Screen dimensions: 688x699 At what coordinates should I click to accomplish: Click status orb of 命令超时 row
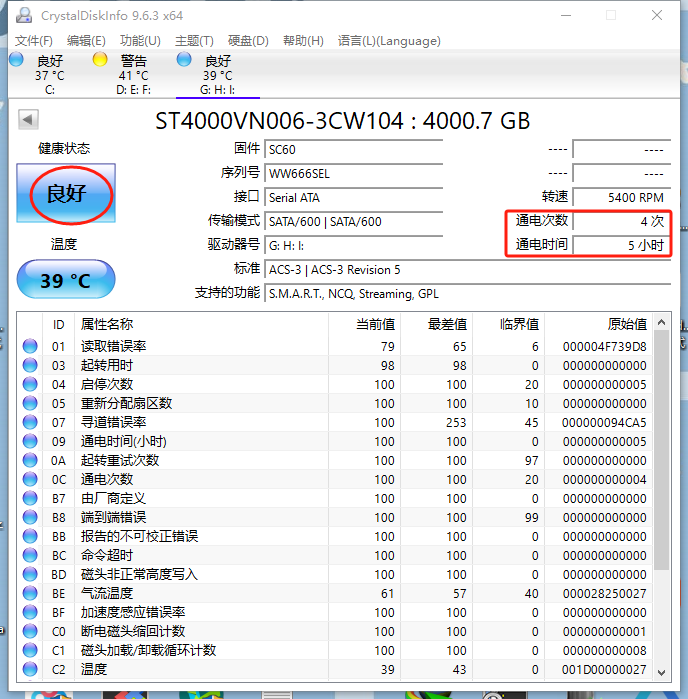pyautogui.click(x=30, y=555)
